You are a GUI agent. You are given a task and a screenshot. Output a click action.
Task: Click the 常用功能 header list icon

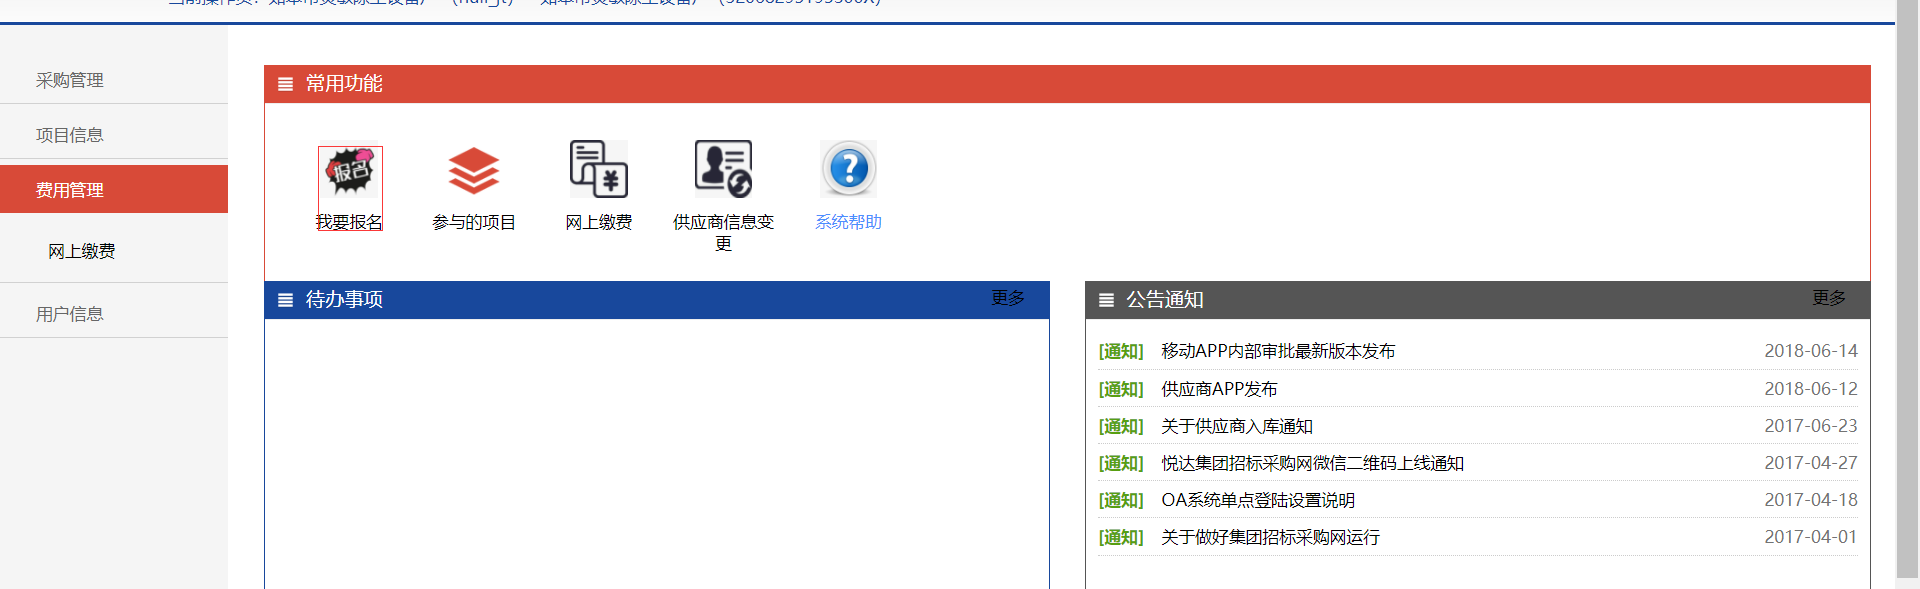point(286,84)
